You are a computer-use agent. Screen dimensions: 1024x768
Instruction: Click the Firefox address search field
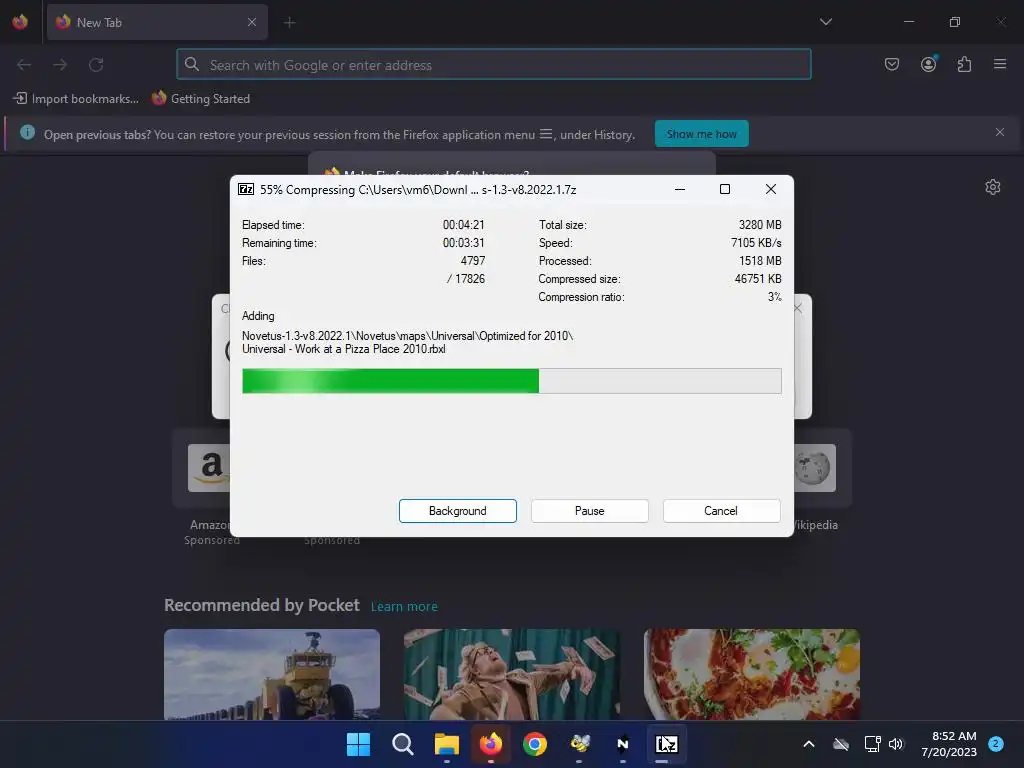pos(494,65)
